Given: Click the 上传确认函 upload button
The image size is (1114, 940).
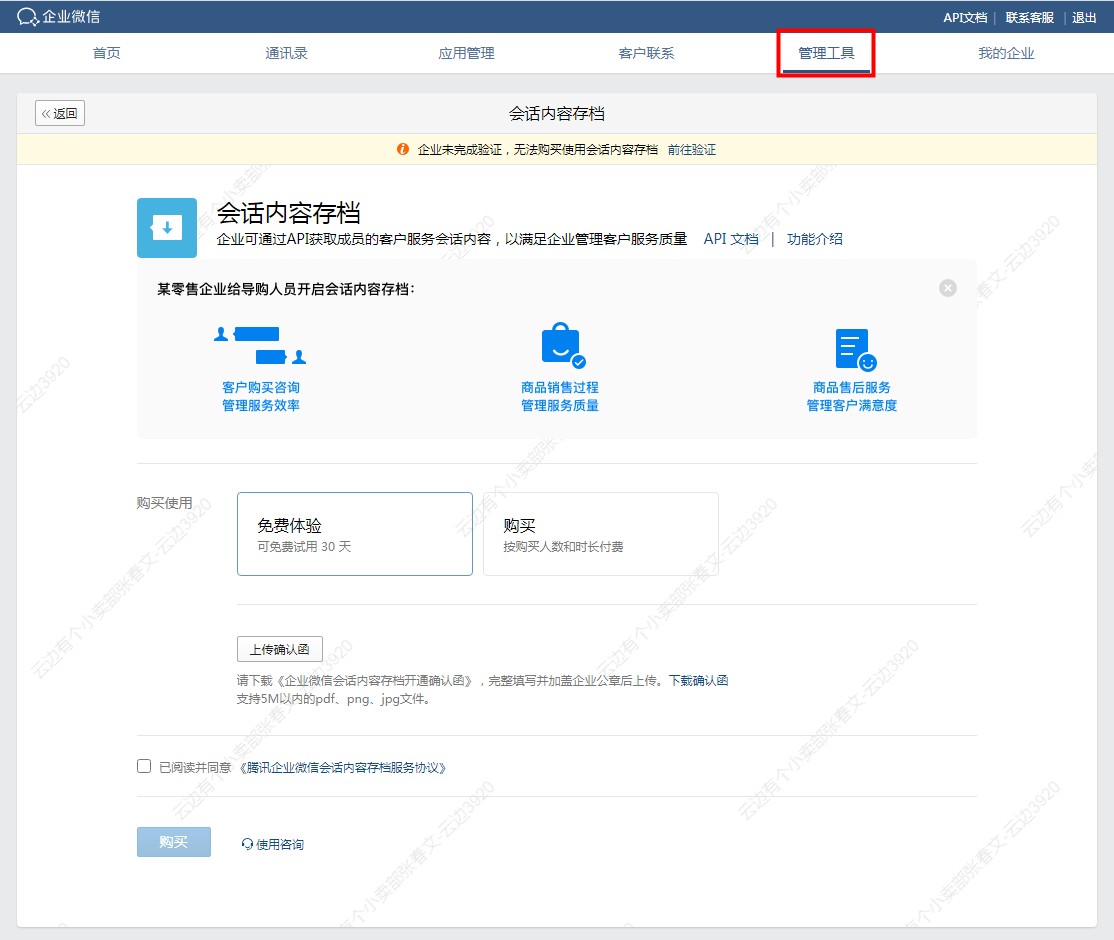Looking at the screenshot, I should click(x=279, y=649).
